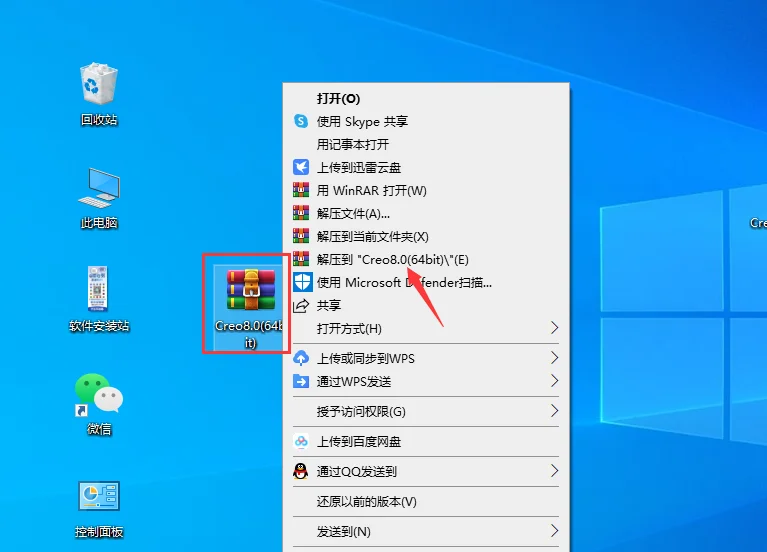Click the 发送到(N) menu text

[343, 531]
